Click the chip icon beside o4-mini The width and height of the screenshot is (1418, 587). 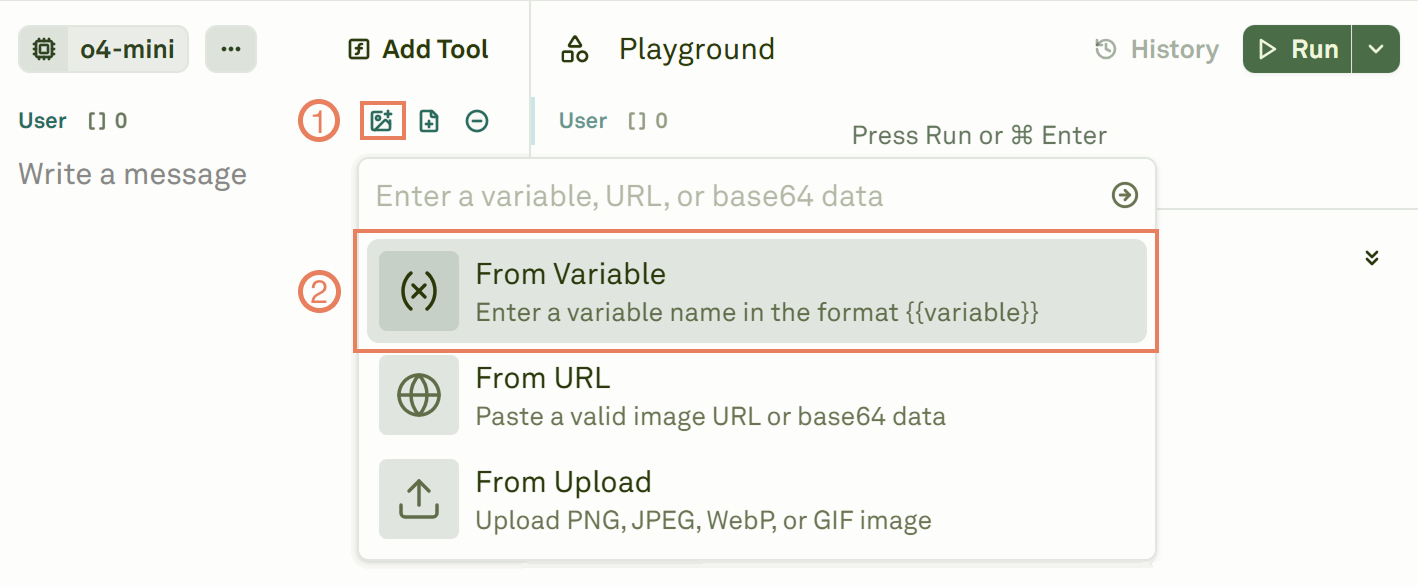(42, 48)
